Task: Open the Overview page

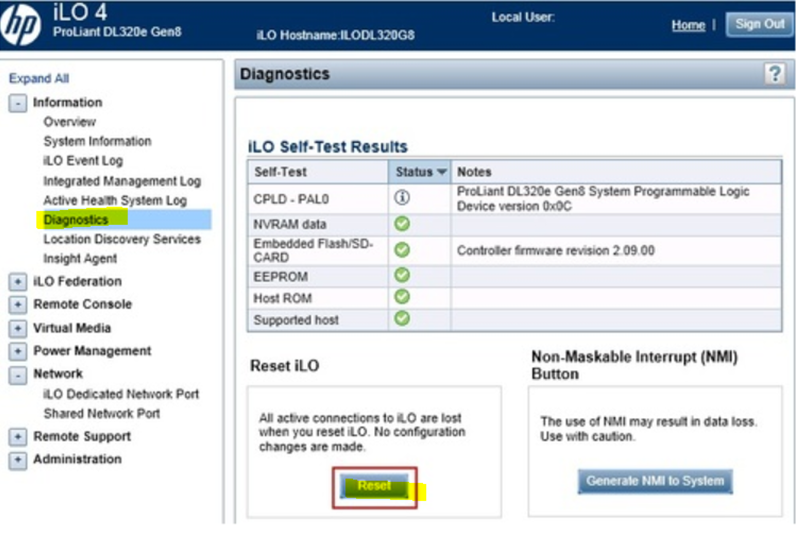Action: (x=70, y=122)
